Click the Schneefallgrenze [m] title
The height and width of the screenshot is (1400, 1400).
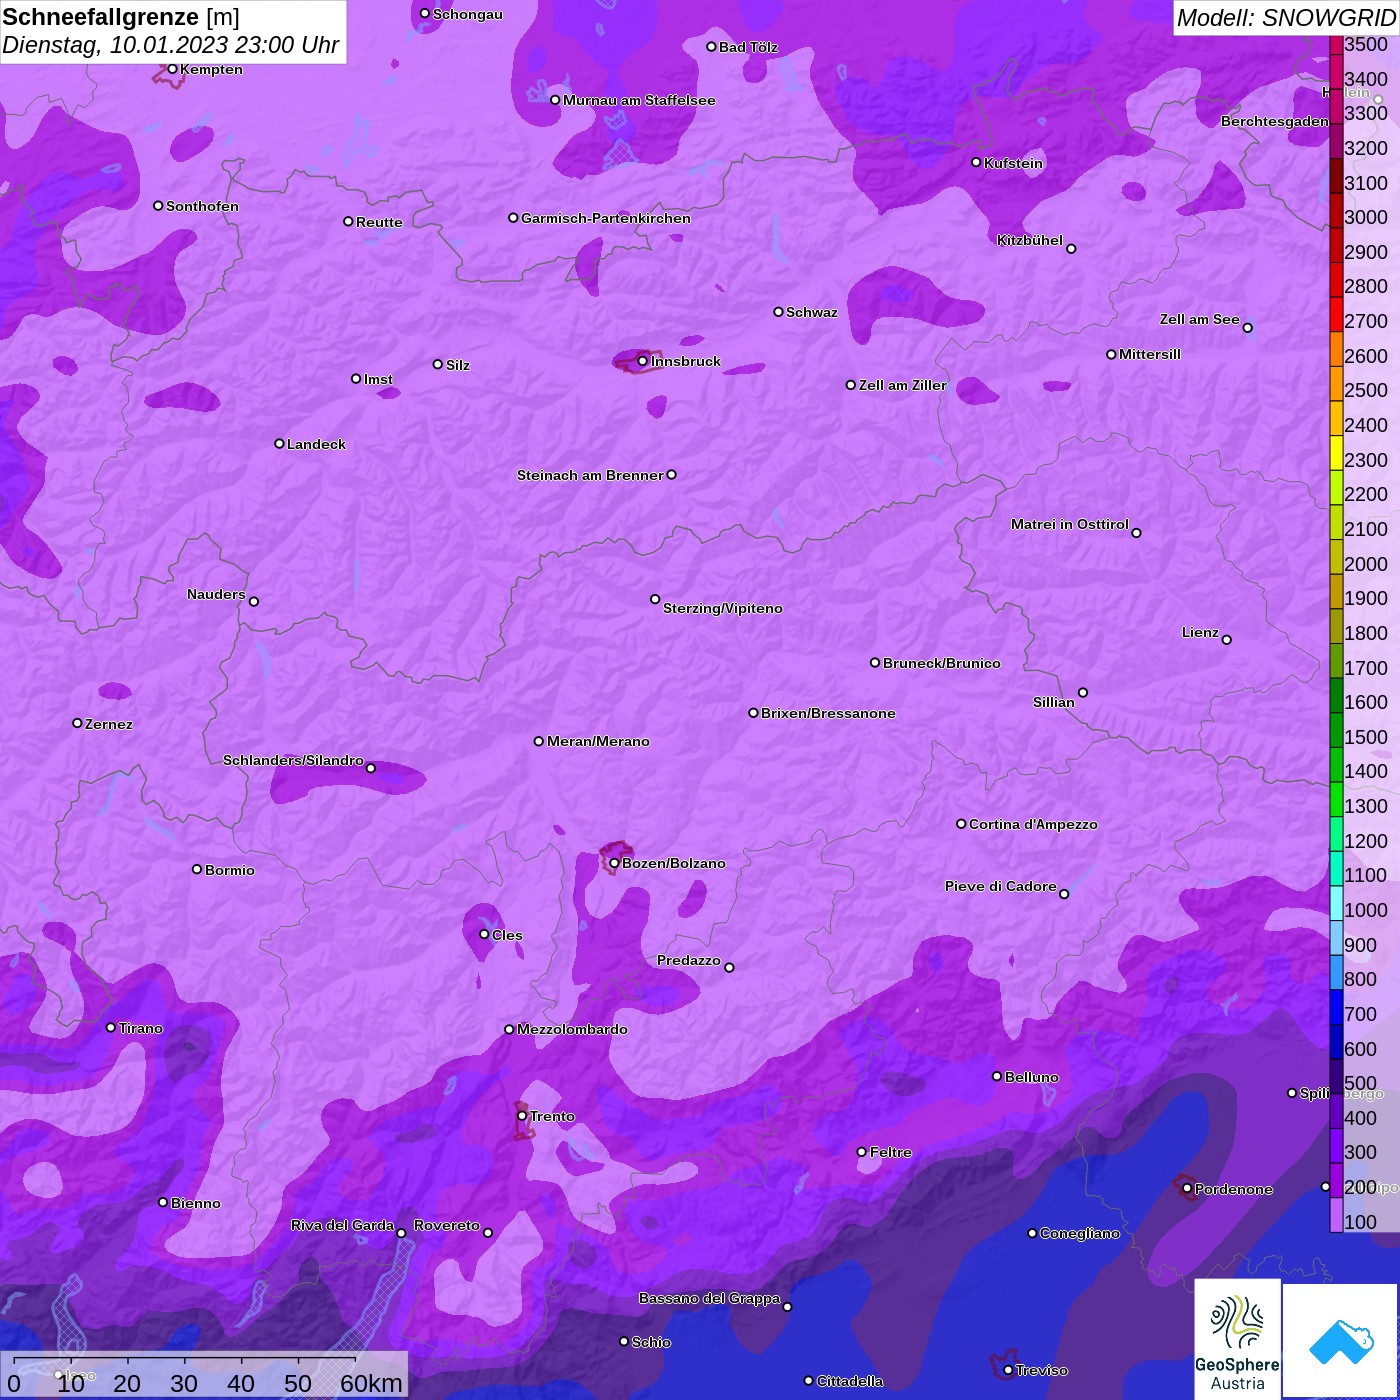point(121,17)
